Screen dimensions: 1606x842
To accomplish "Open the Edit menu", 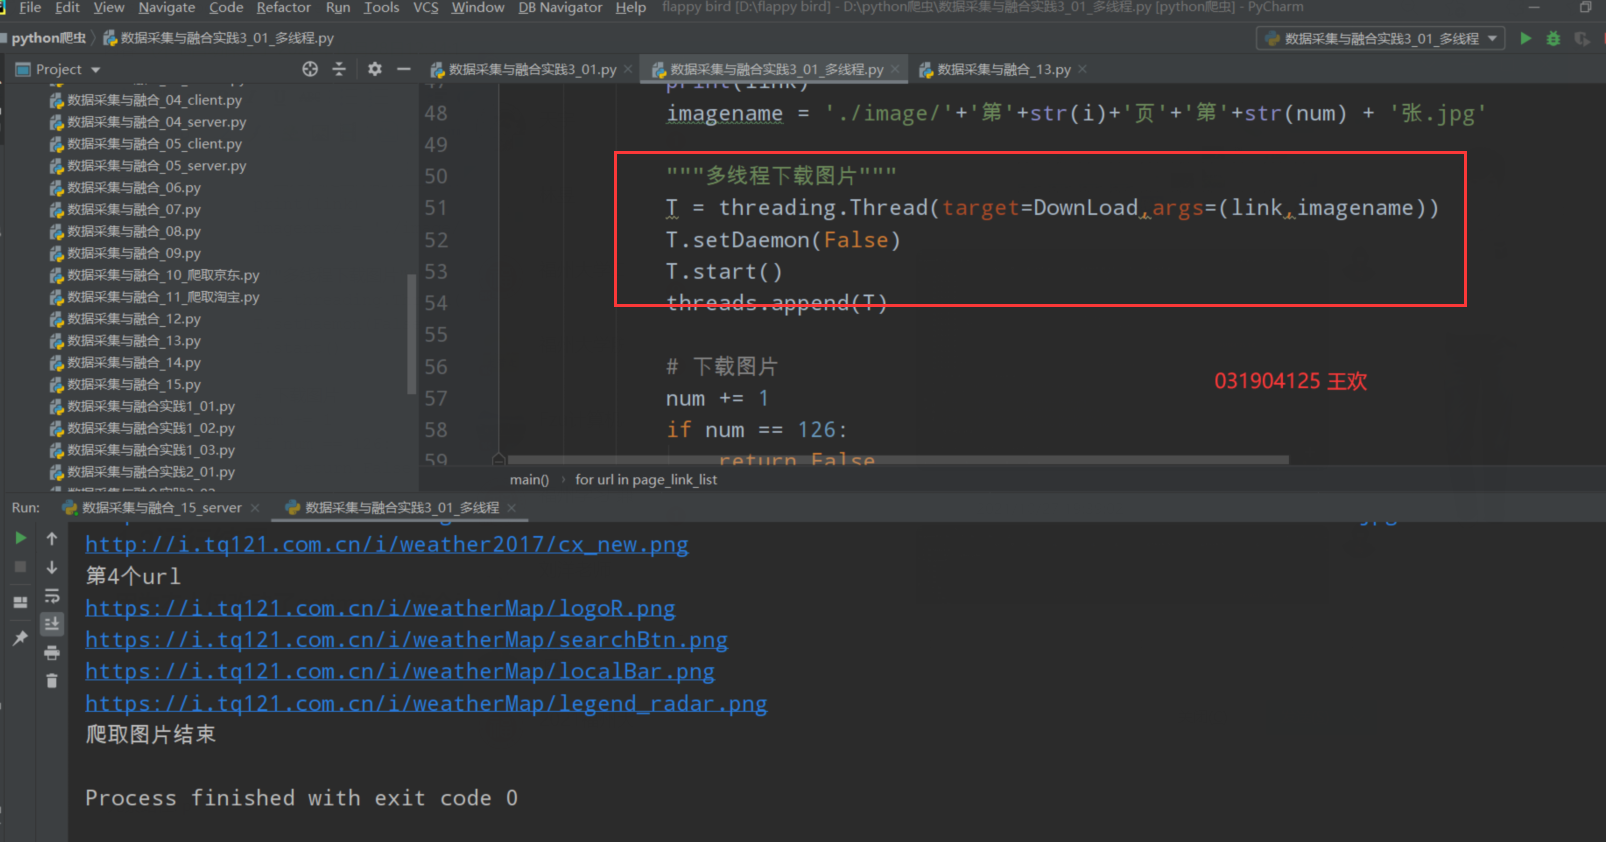I will tap(67, 7).
